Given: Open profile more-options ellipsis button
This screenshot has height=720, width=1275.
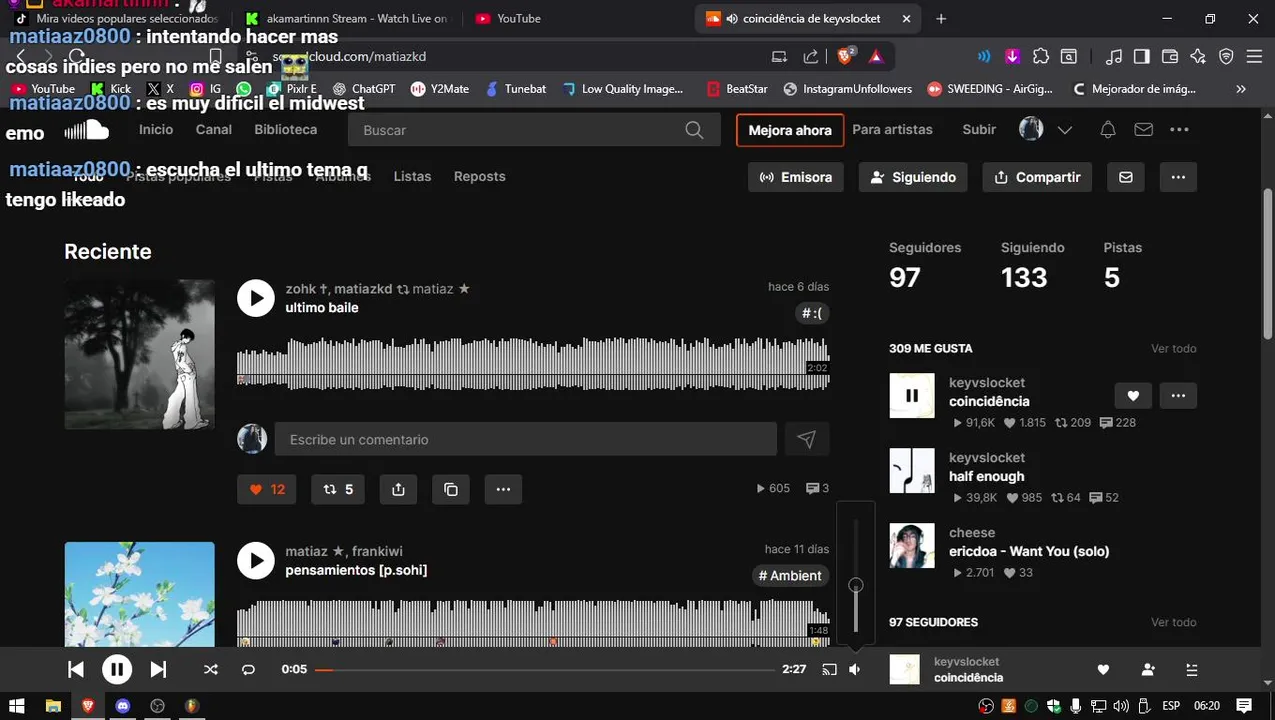Looking at the screenshot, I should click(1178, 177).
